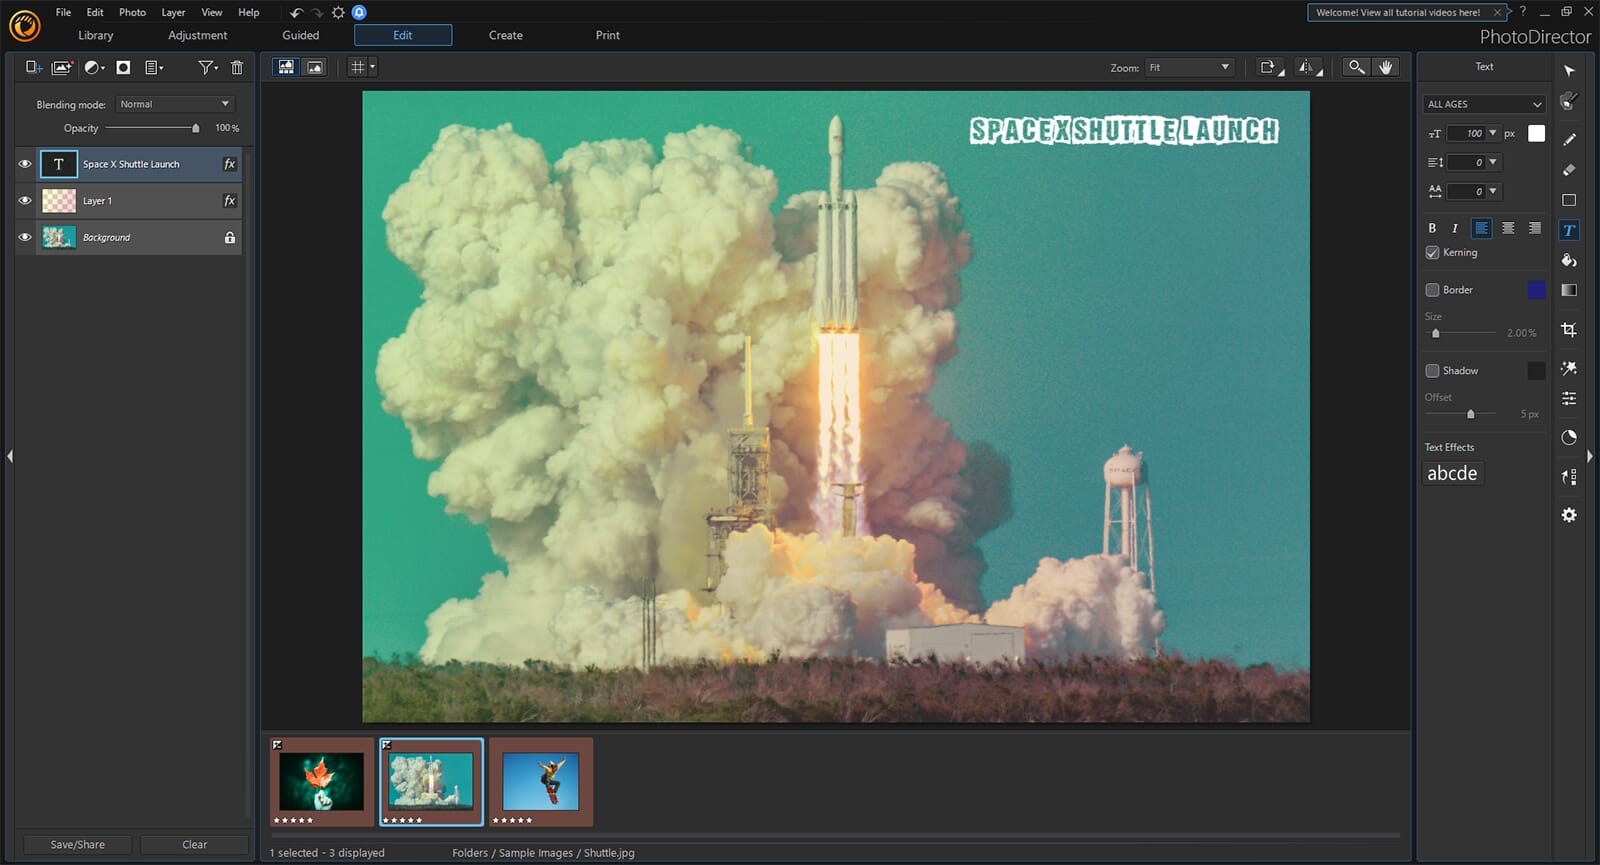Open character spacing value dropdown
This screenshot has width=1600, height=865.
point(1493,191)
